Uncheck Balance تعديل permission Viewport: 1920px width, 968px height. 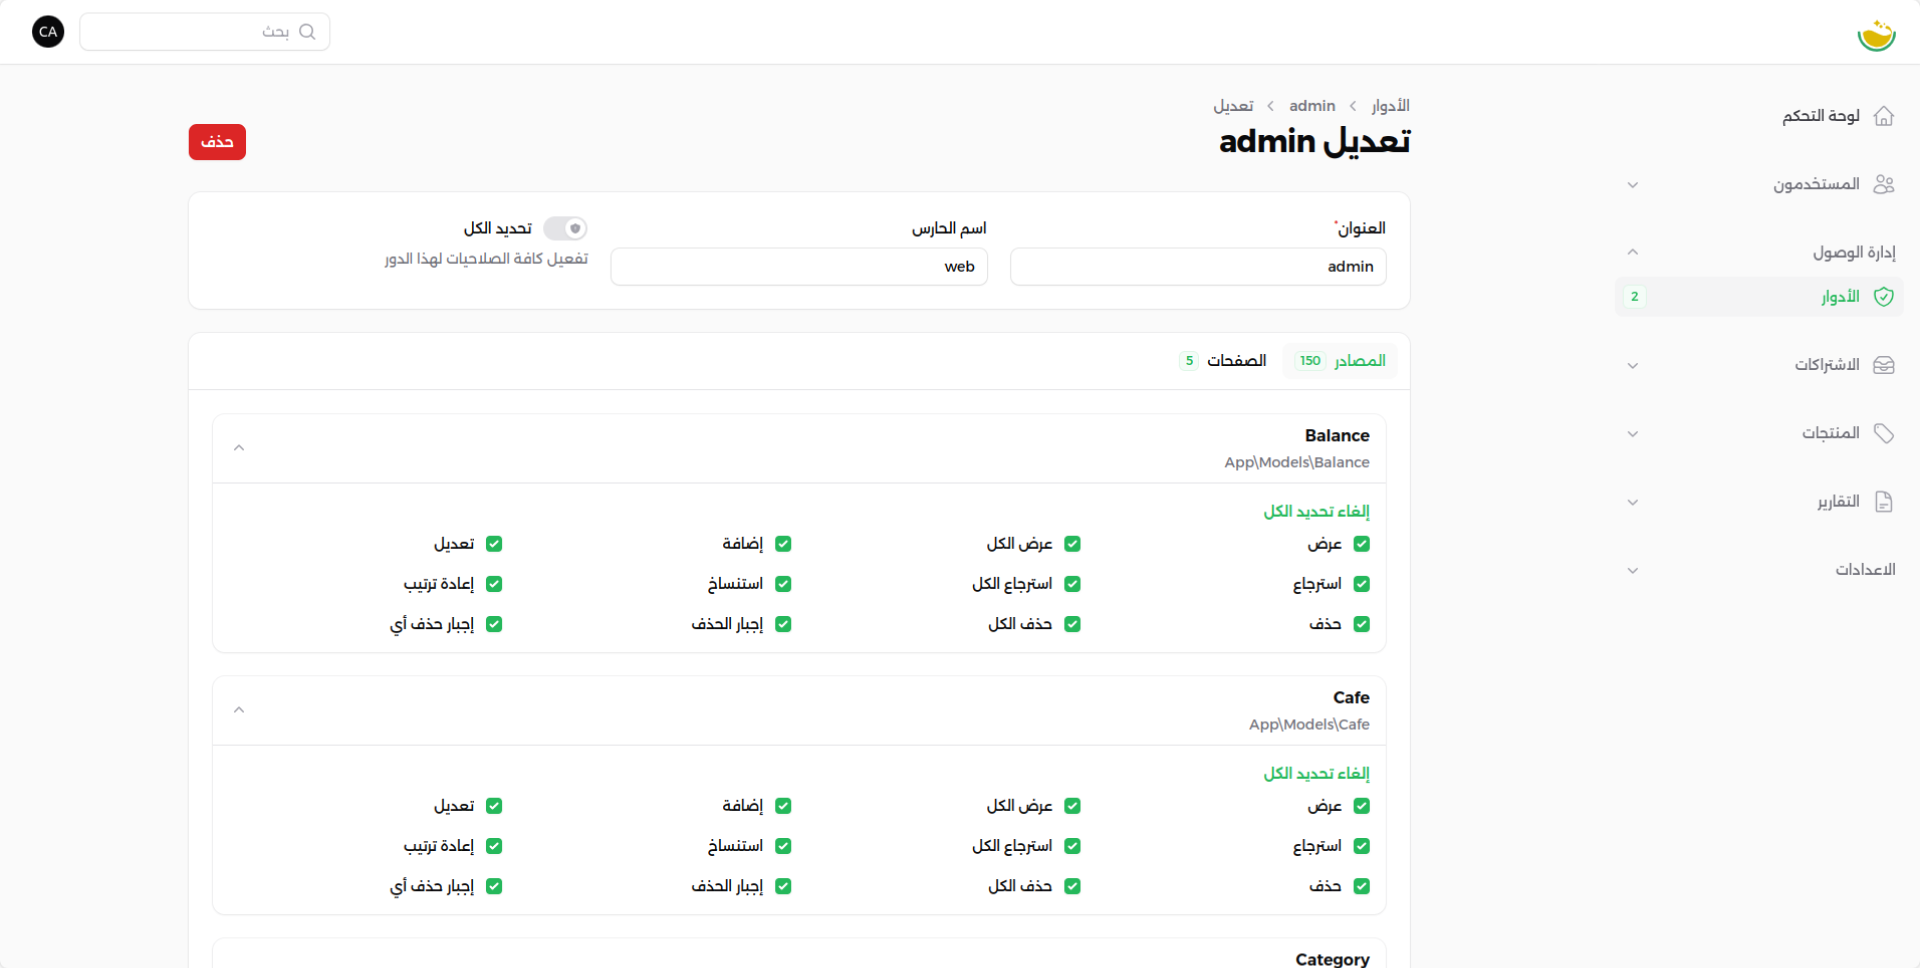494,544
